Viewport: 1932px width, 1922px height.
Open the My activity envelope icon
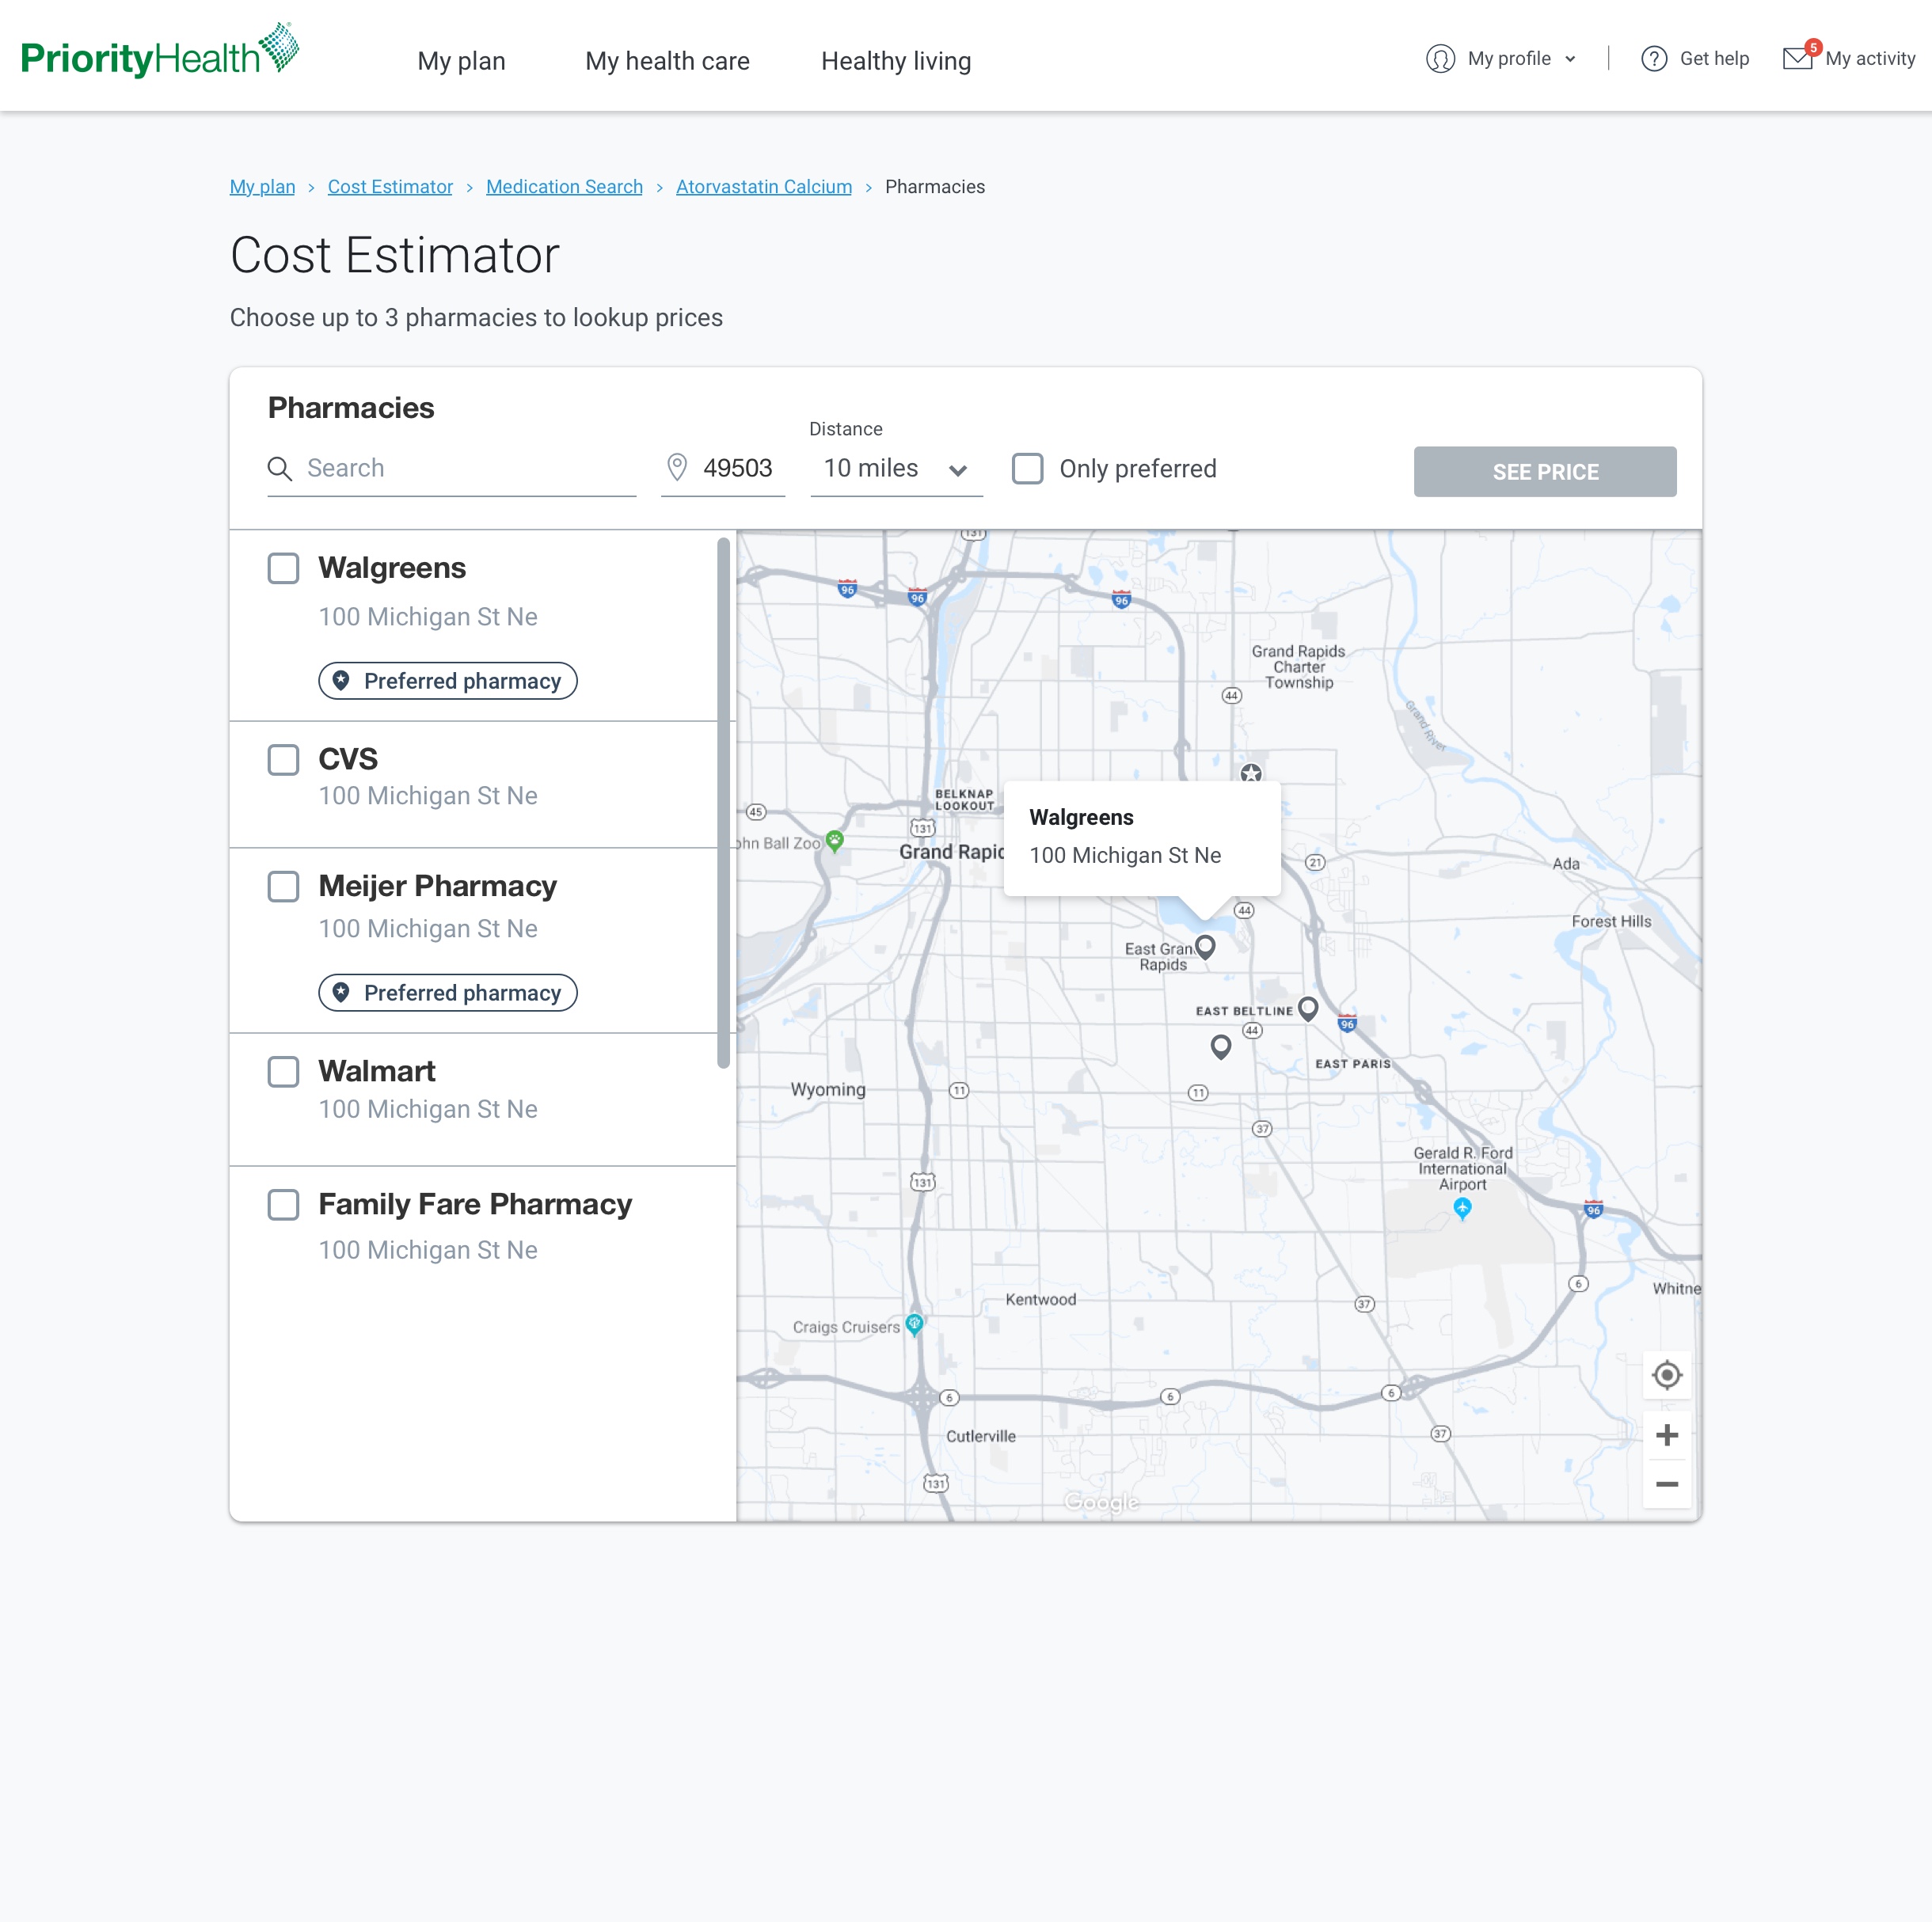coord(1798,58)
